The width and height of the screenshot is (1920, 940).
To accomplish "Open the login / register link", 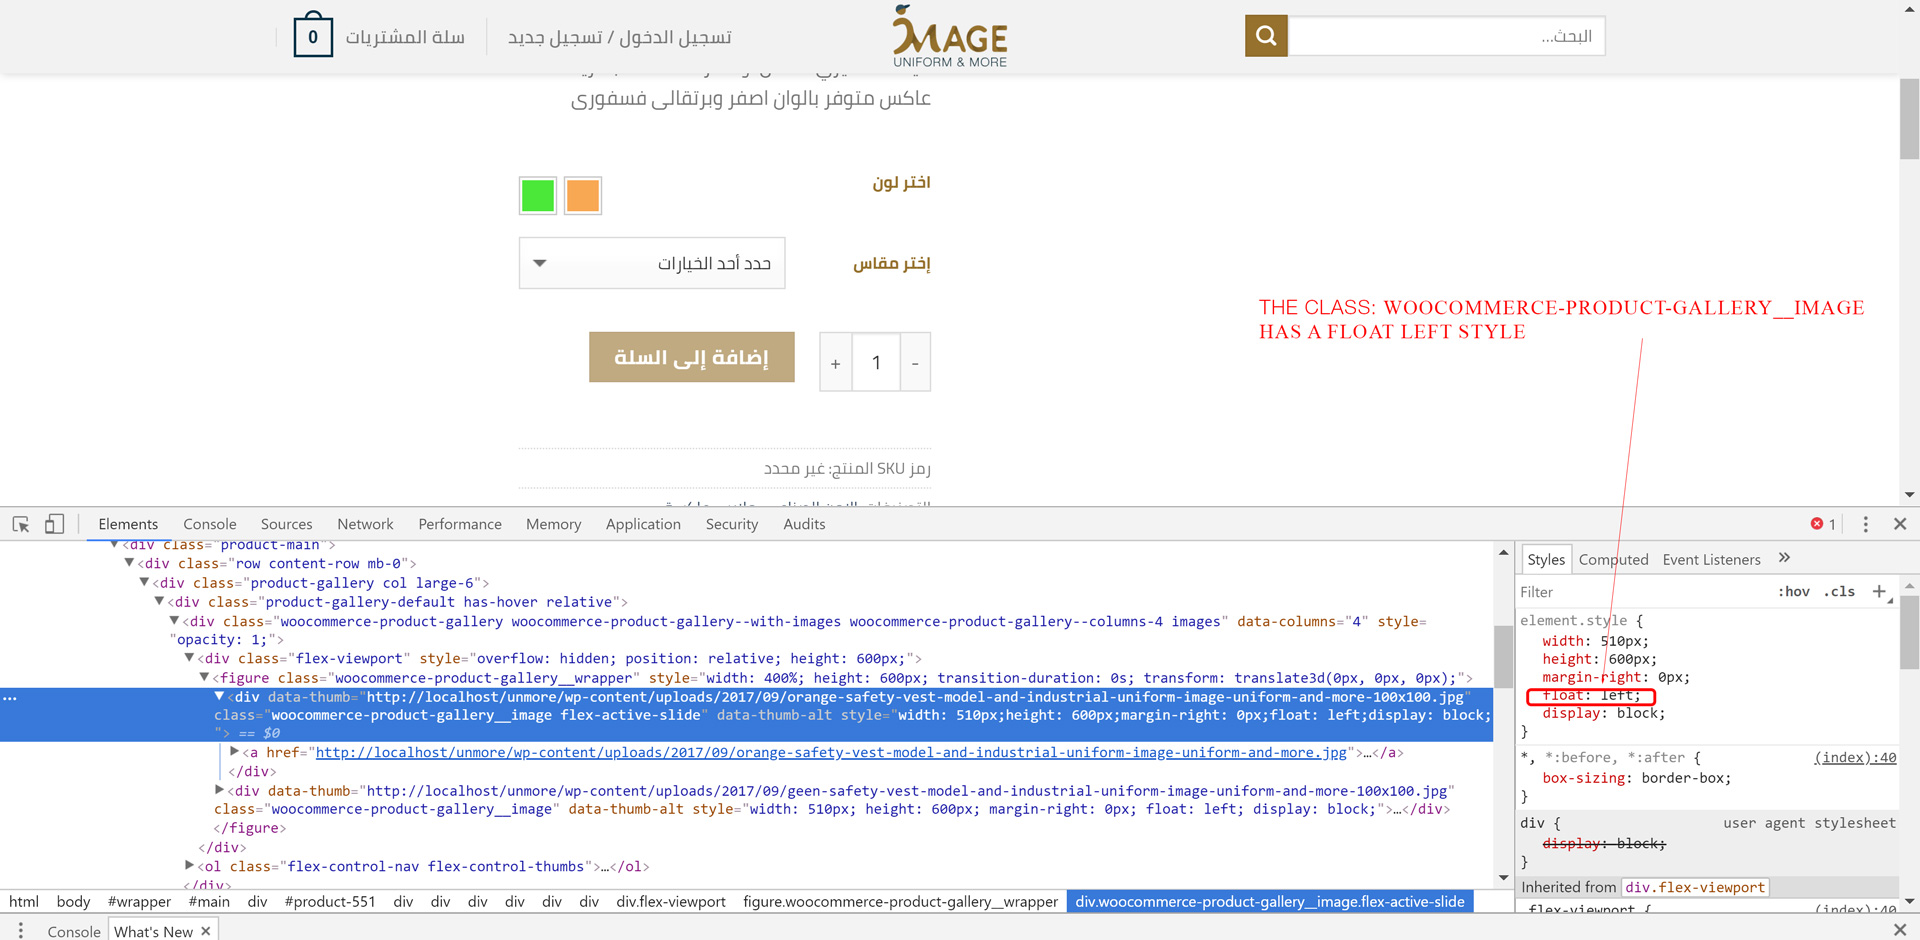I will (x=619, y=37).
